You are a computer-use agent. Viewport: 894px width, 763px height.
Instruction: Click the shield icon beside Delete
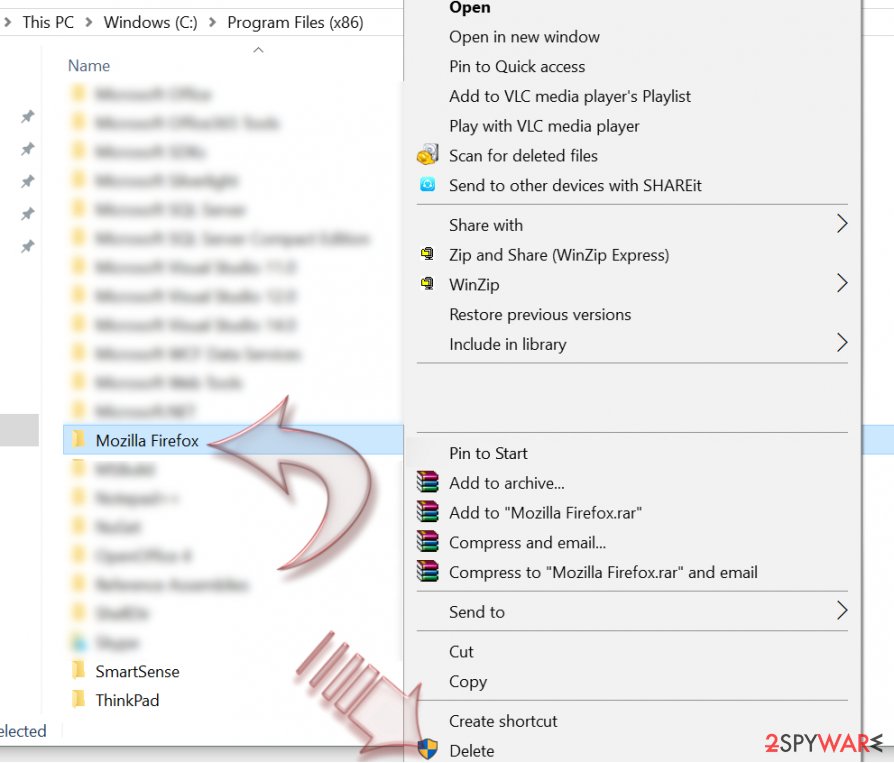point(428,749)
